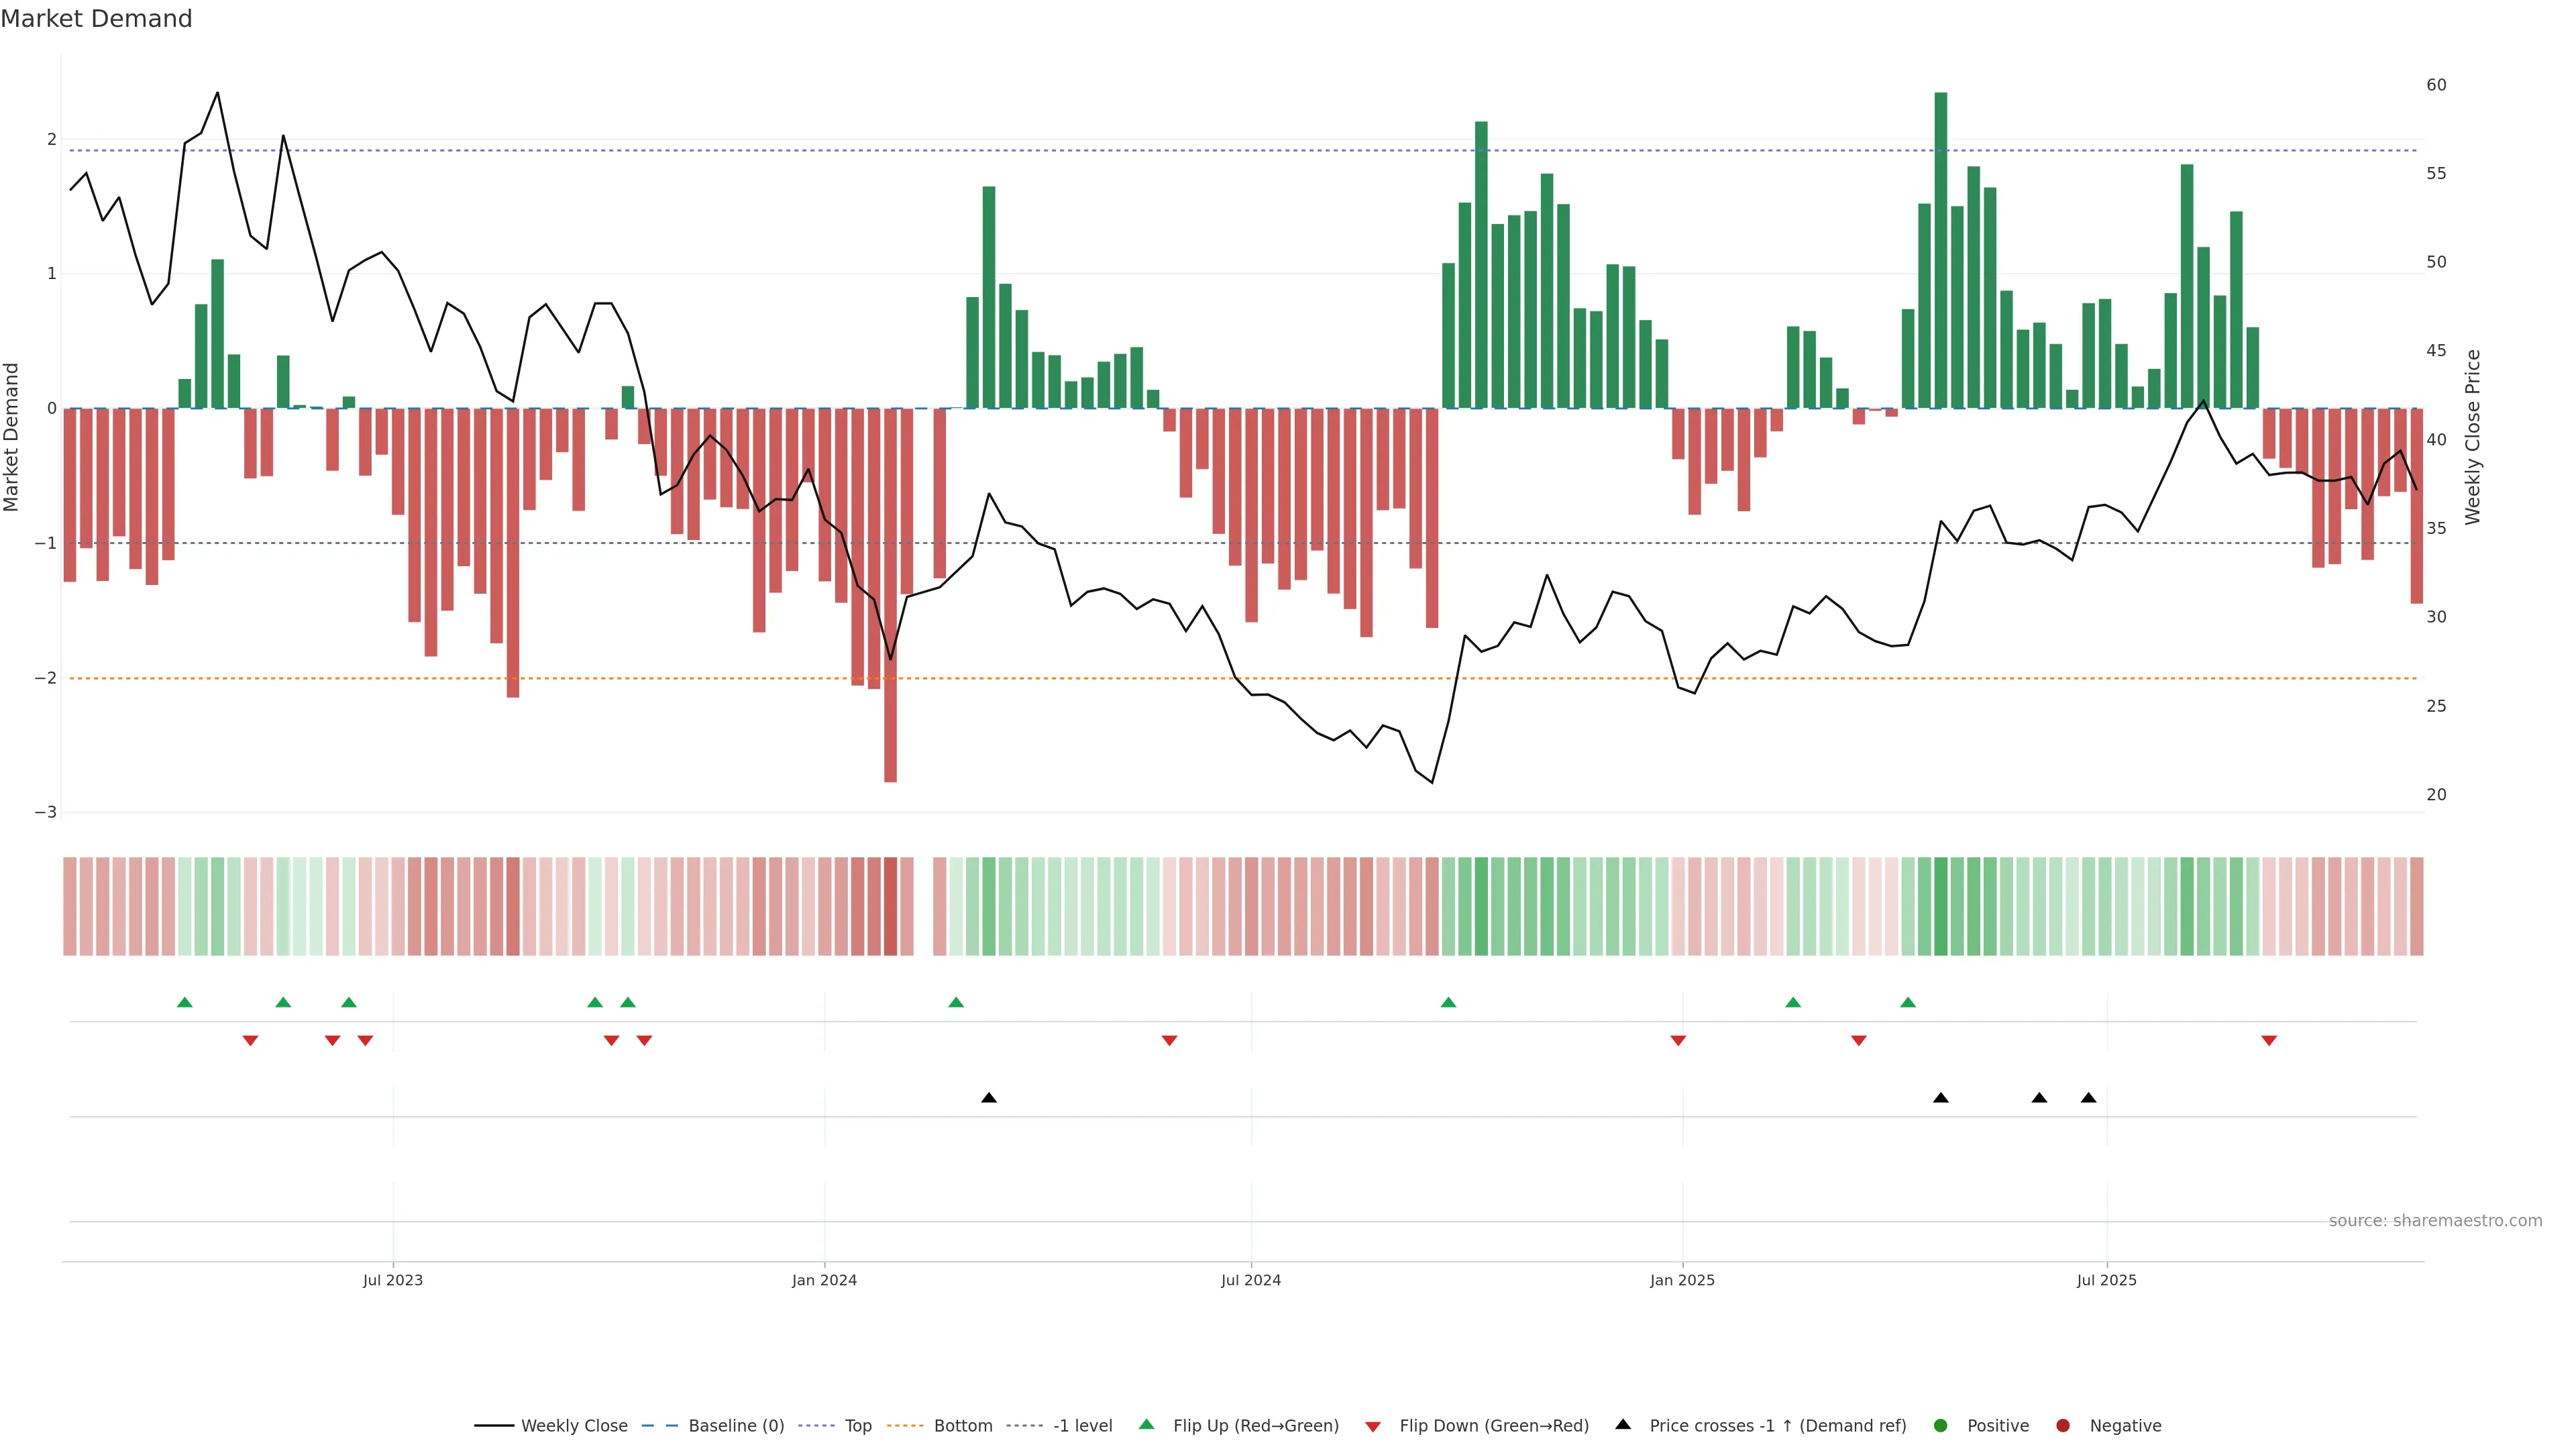The width and height of the screenshot is (2576, 1449).
Task: Click the green Positive legend dot
Action: 1940,1425
